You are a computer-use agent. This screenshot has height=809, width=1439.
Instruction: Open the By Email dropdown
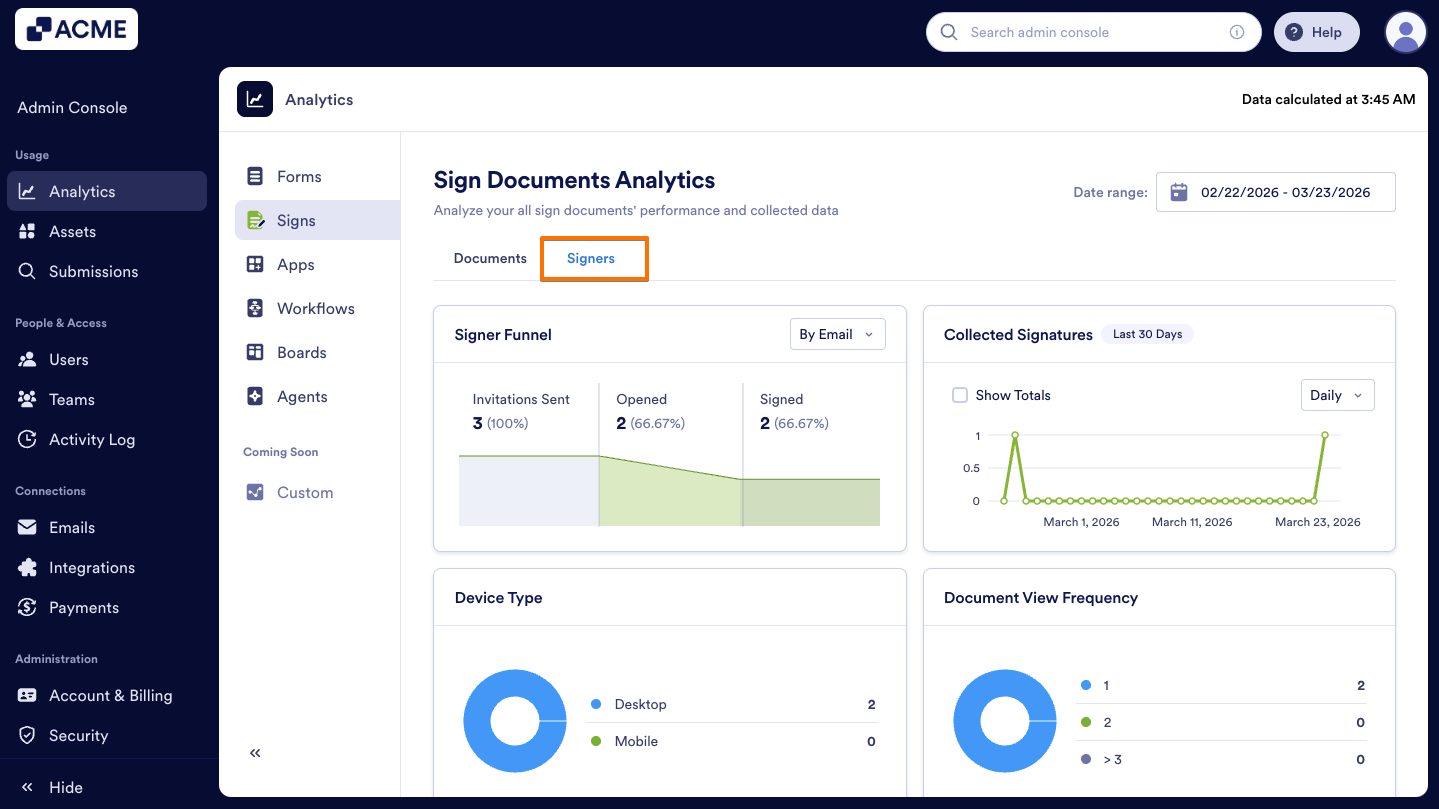(x=837, y=334)
